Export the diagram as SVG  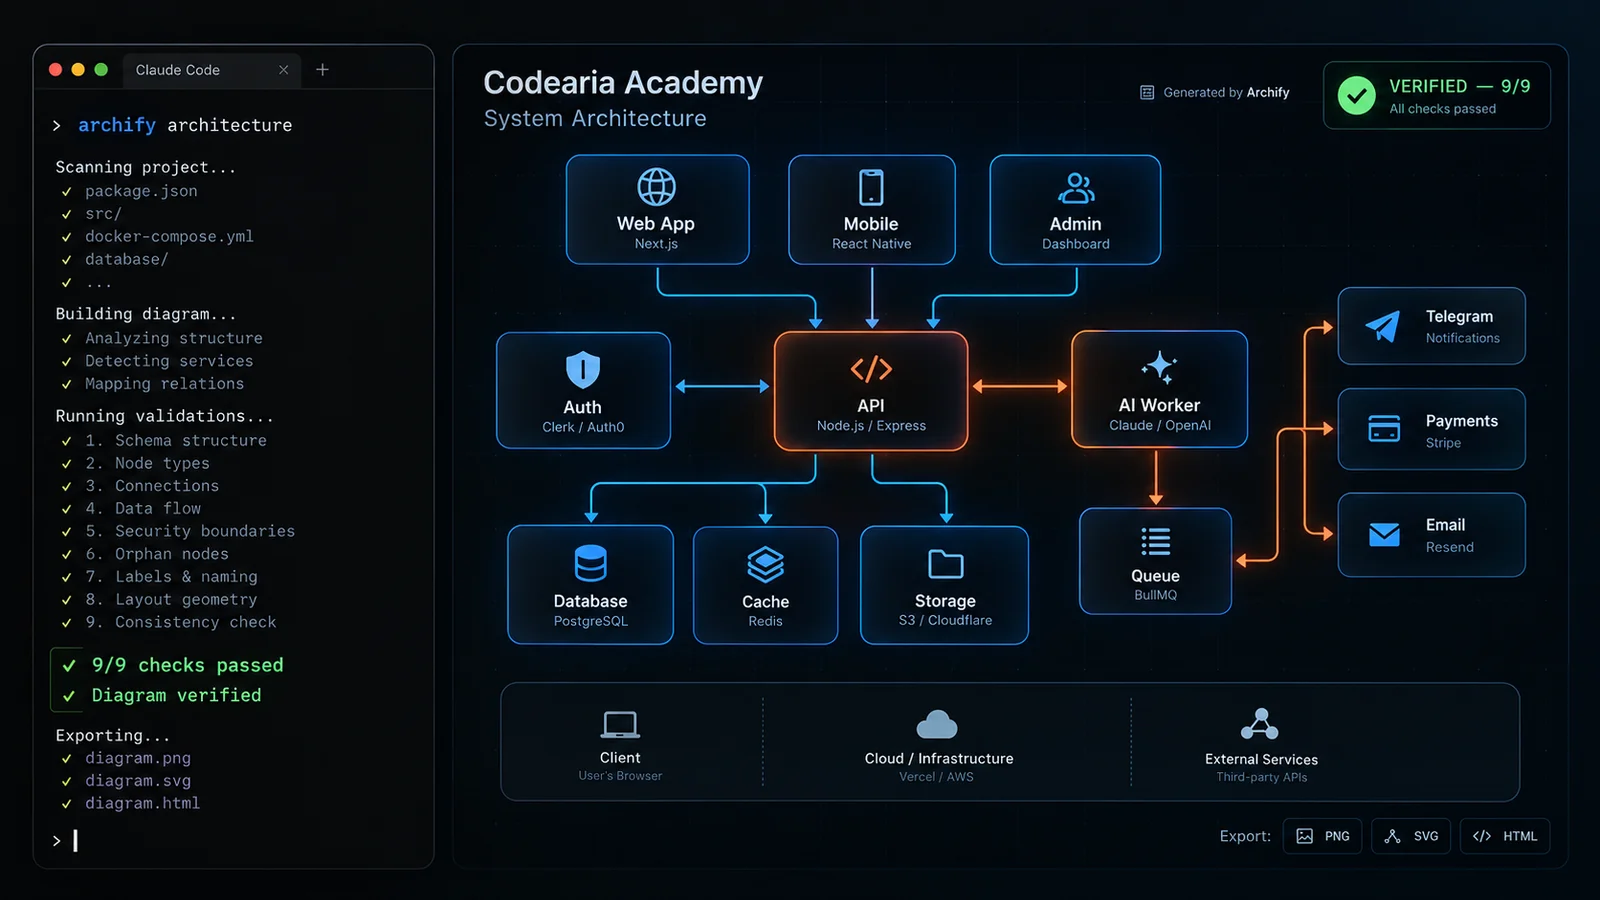tap(1411, 836)
